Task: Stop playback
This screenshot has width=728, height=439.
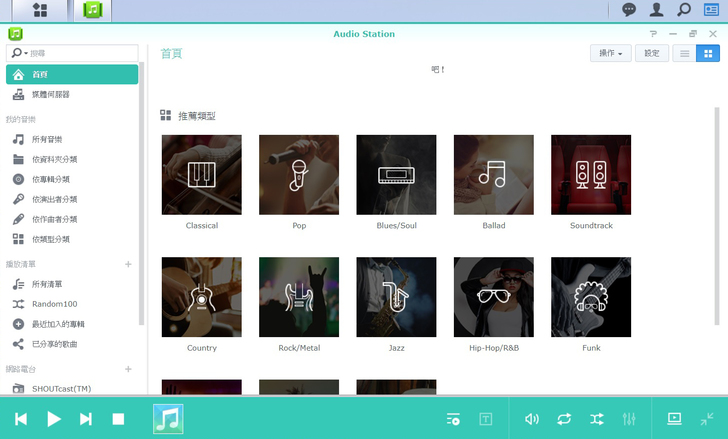Action: [118, 419]
